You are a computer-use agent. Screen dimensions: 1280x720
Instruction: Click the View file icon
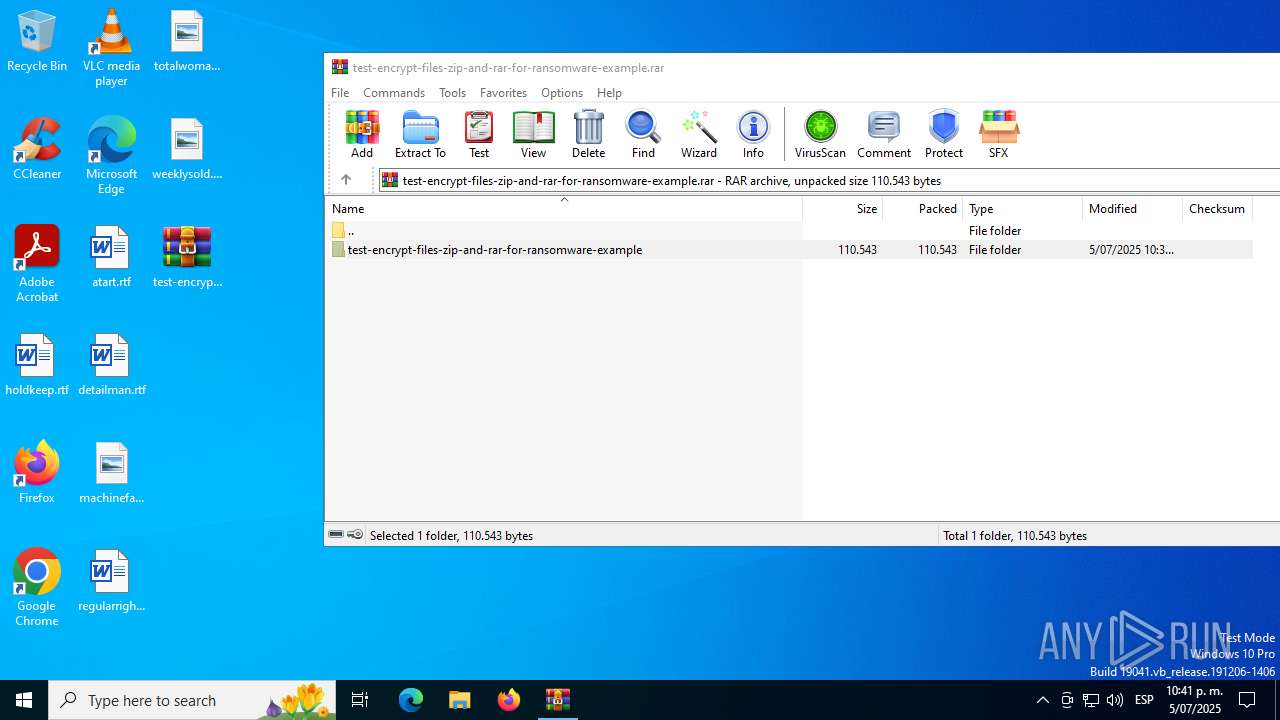pos(533,134)
